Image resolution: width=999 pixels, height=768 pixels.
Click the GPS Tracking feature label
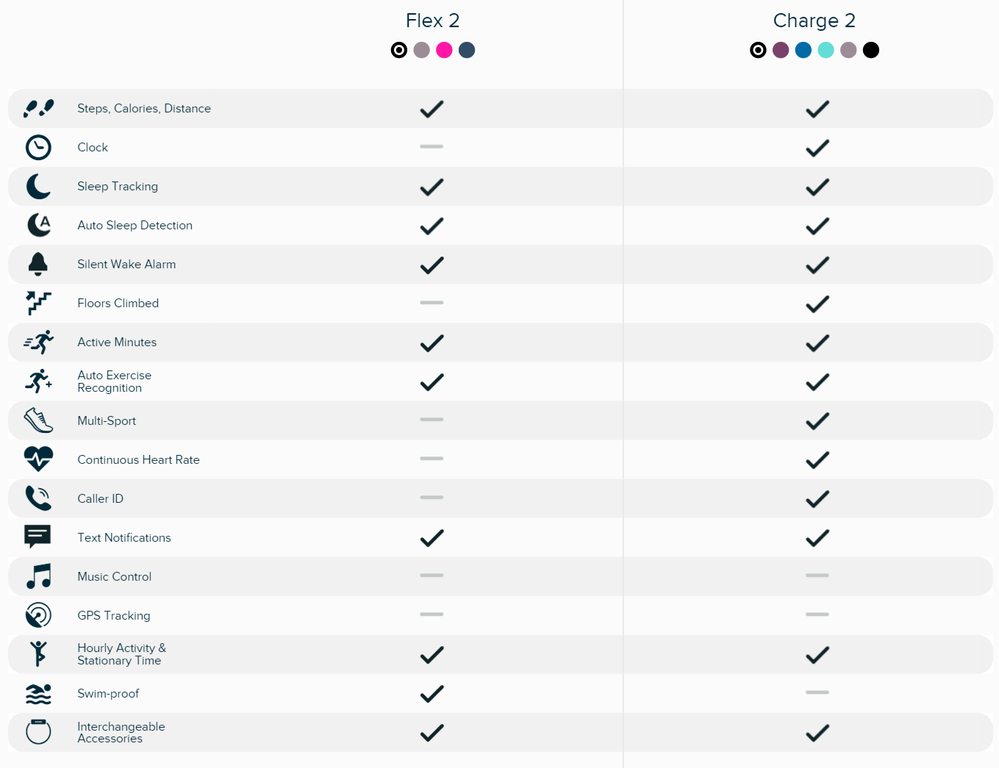pos(114,616)
